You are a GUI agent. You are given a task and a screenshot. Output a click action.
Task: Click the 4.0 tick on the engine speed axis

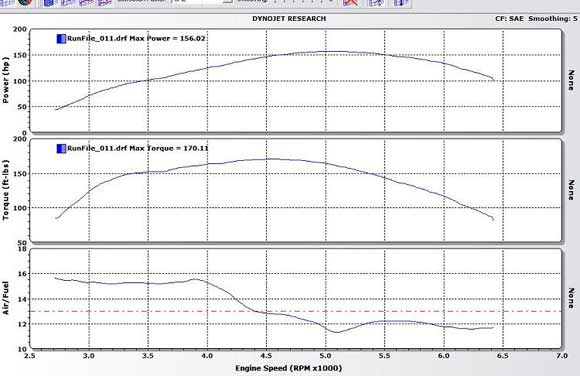click(x=207, y=356)
